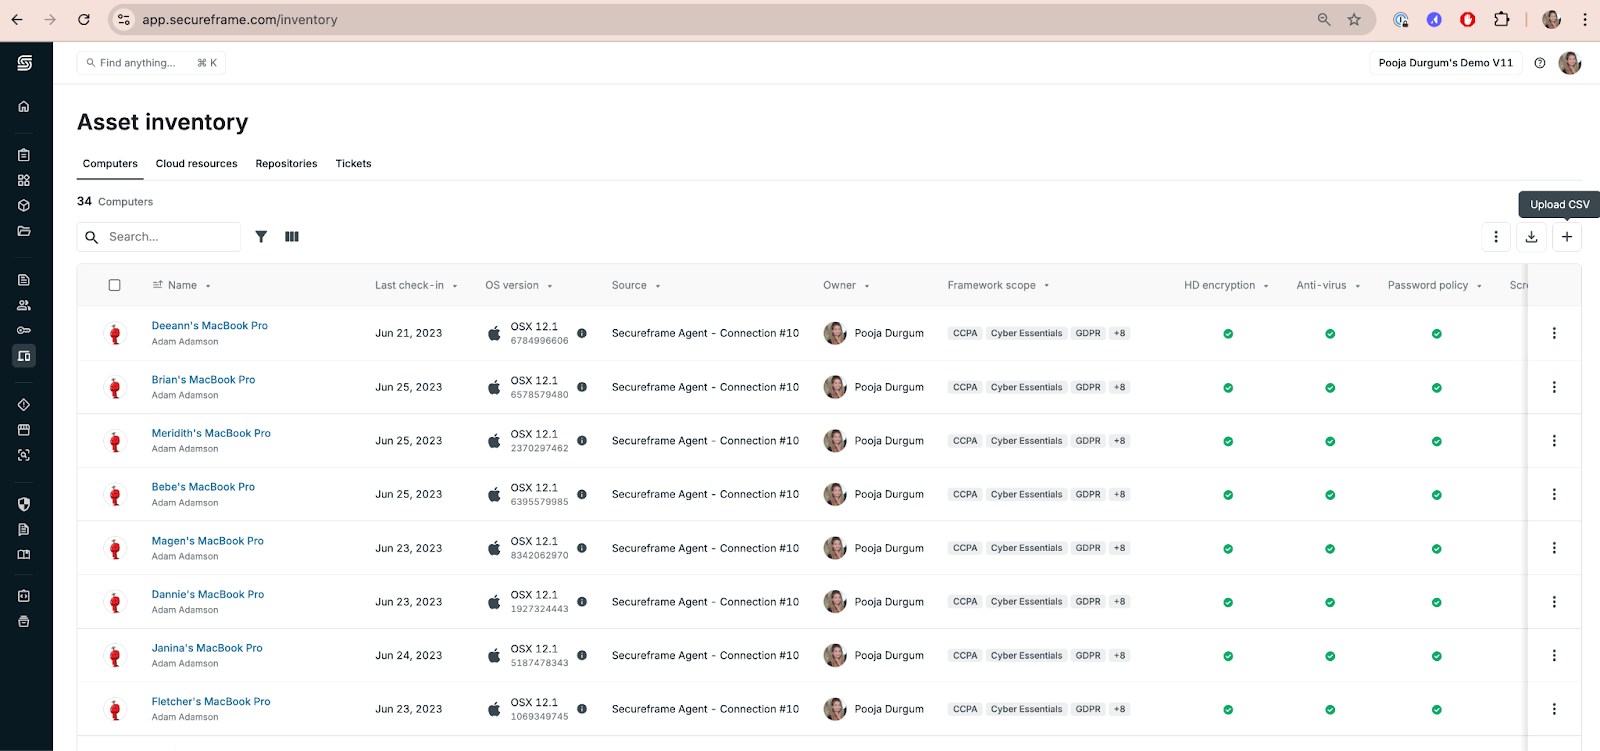This screenshot has width=1600, height=751.
Task: Switch to the Tickets tab
Action: pos(353,164)
